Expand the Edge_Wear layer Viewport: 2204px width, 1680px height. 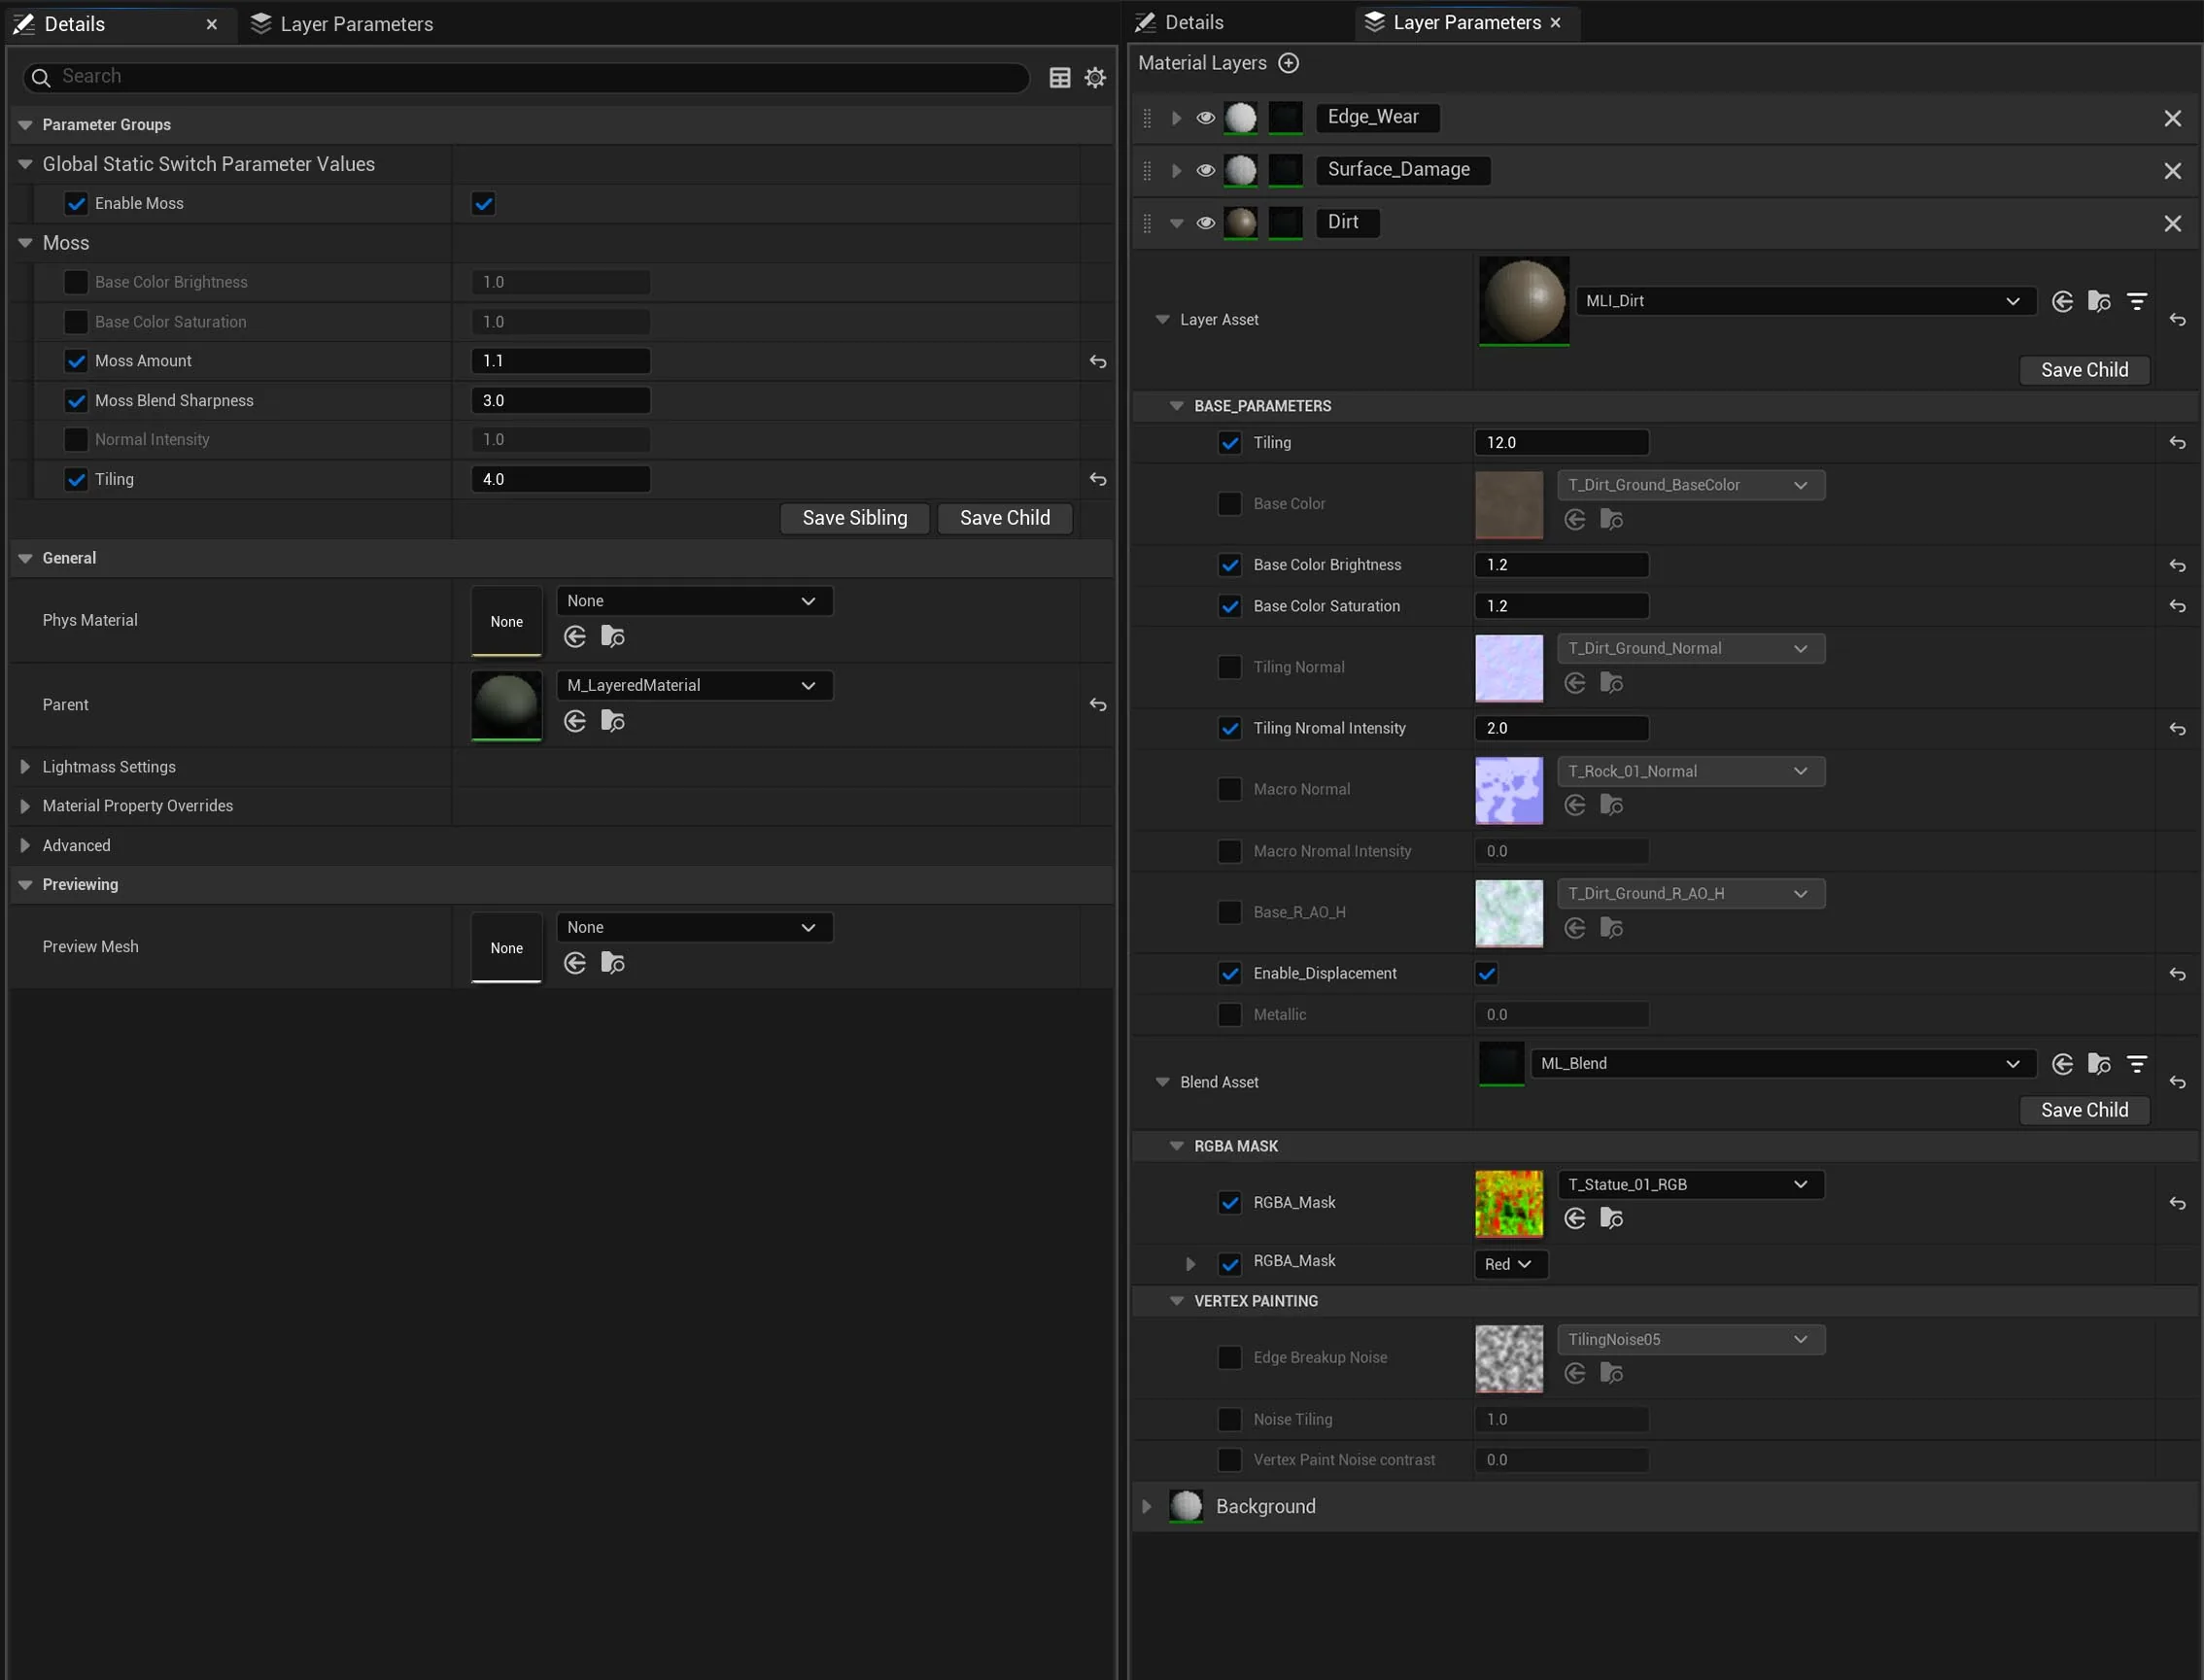(x=1177, y=118)
